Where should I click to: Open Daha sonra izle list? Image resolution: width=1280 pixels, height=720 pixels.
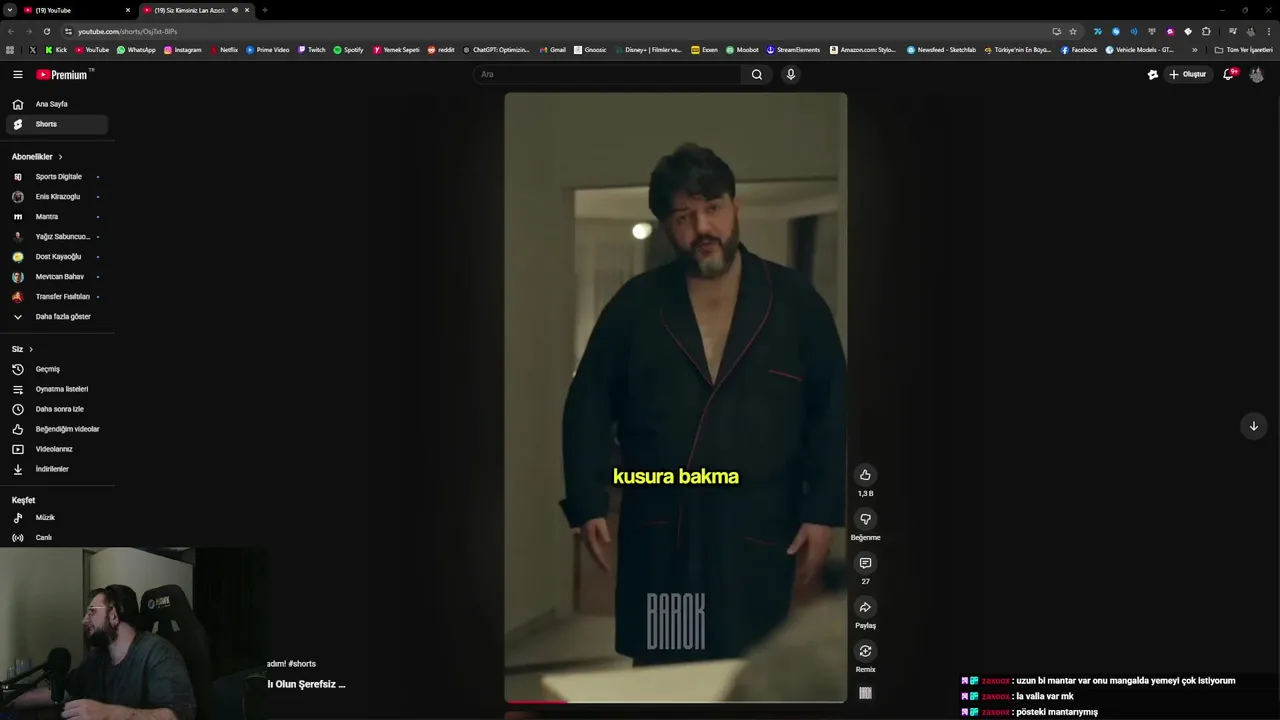[x=57, y=409]
